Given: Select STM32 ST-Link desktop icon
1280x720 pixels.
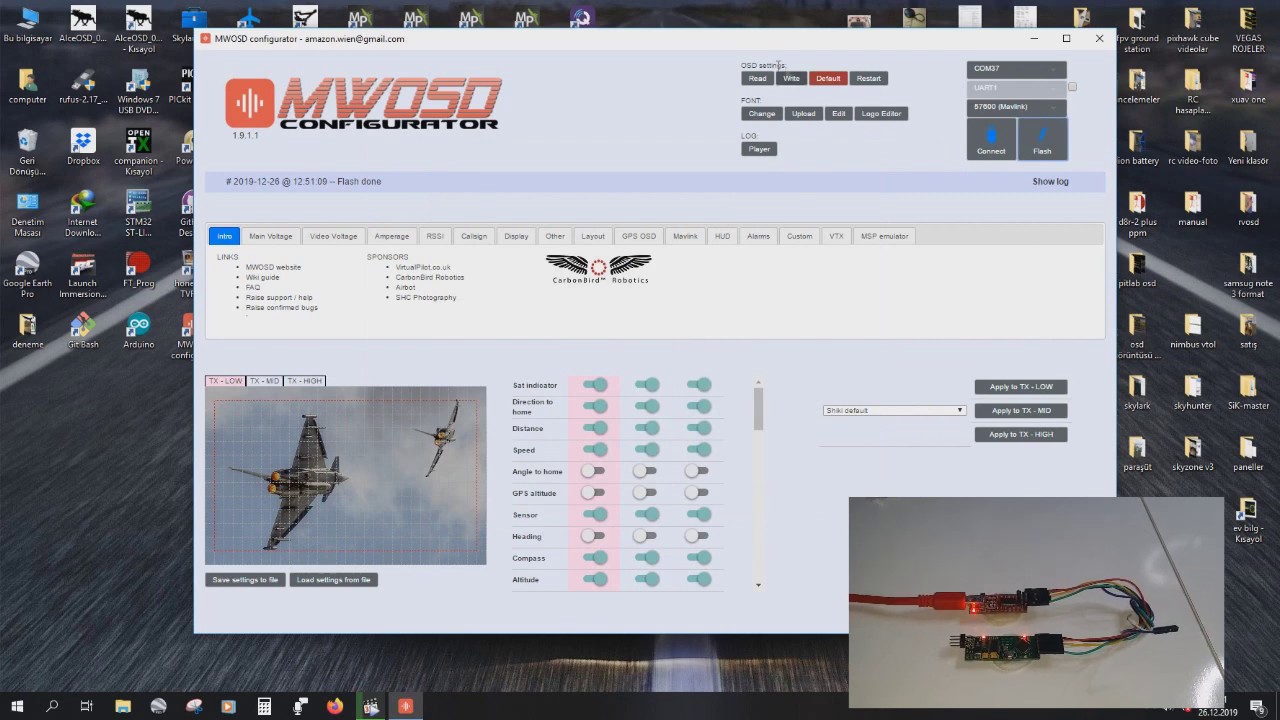Looking at the screenshot, I should [138, 213].
